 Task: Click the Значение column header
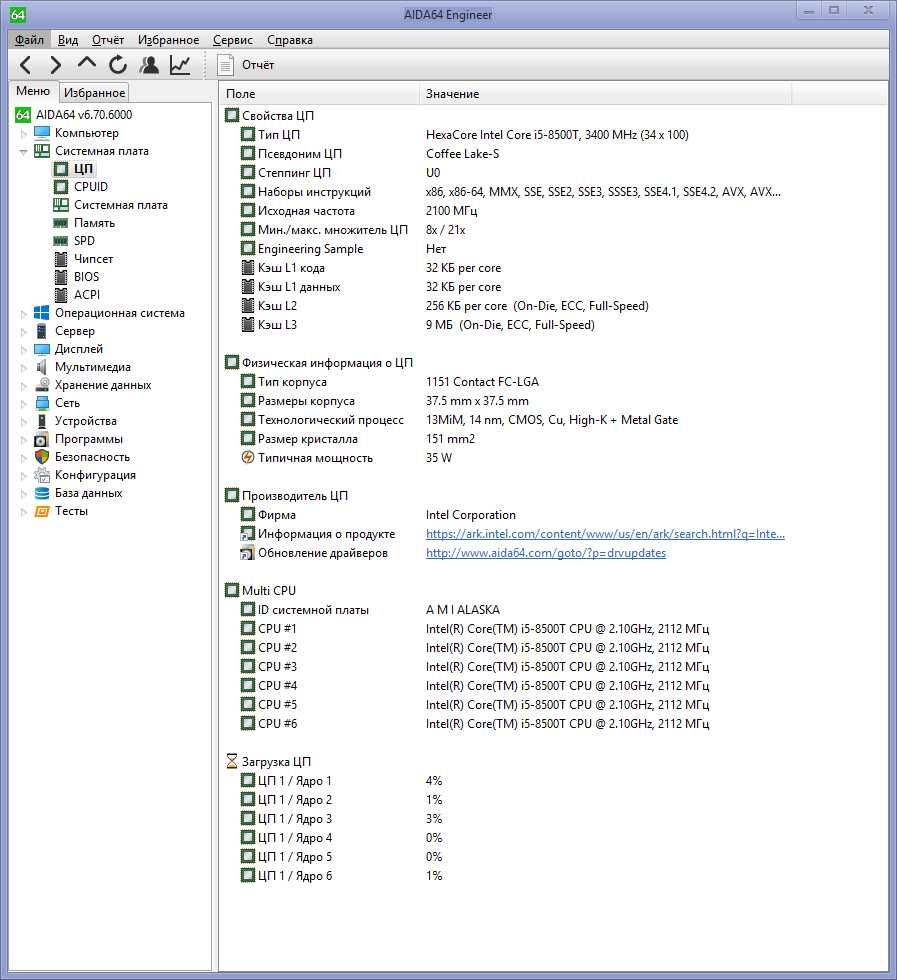pos(605,94)
